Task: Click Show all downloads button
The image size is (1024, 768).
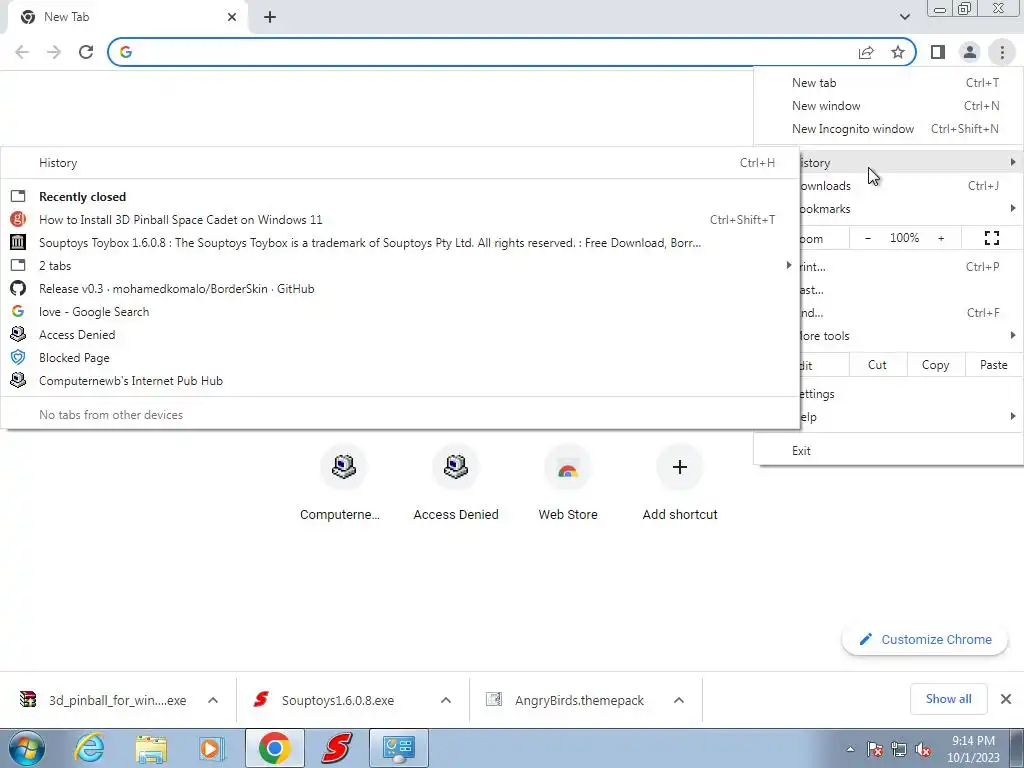Action: coord(948,699)
